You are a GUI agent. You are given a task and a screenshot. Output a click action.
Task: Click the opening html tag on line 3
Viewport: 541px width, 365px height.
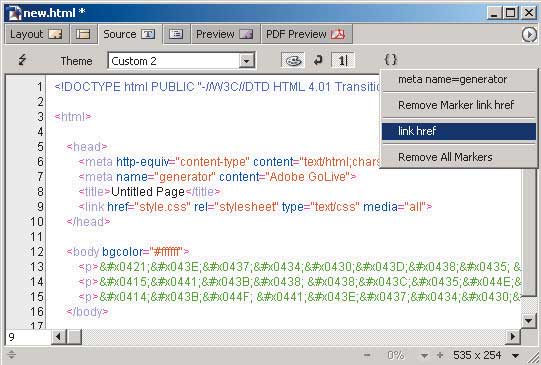tap(73, 117)
